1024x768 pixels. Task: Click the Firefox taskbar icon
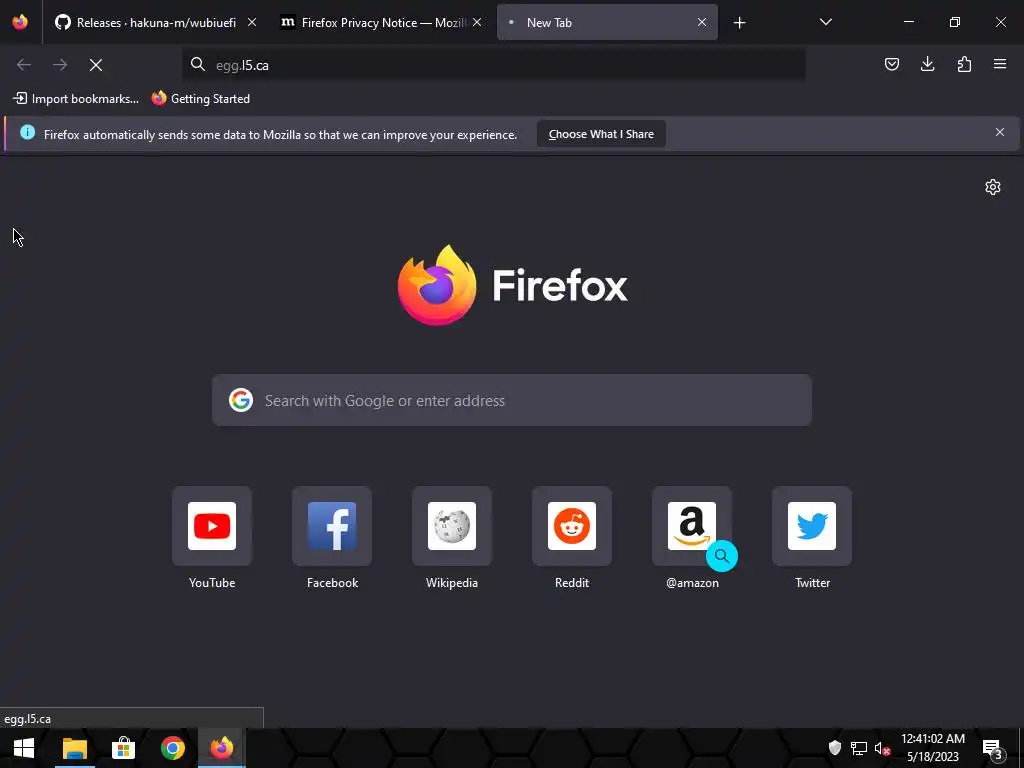click(221, 748)
